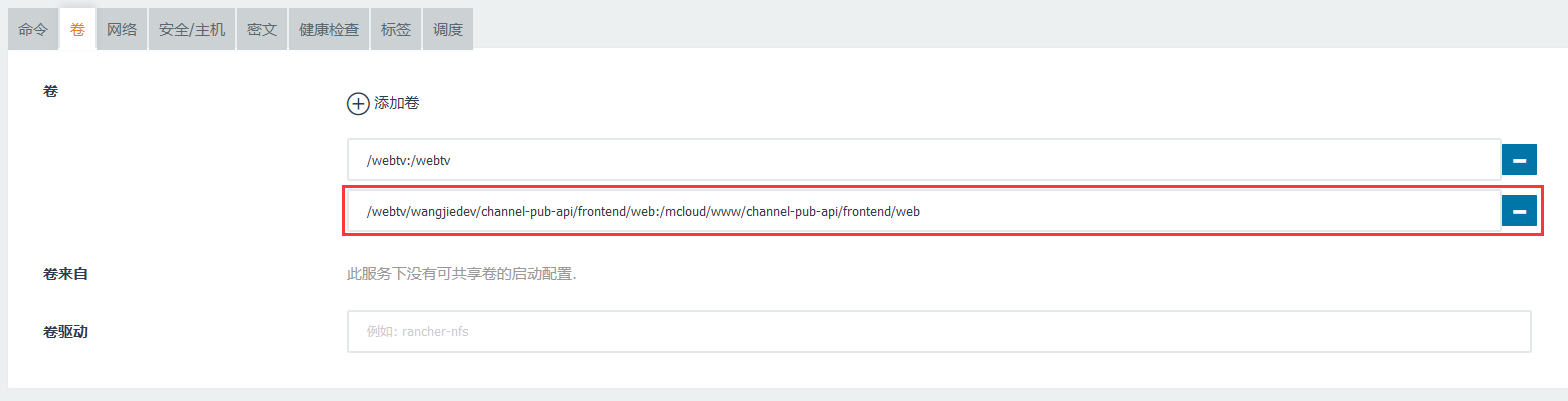This screenshot has width=1568, height=401.
Task: Click the 卷 section label on the left
Action: point(50,91)
